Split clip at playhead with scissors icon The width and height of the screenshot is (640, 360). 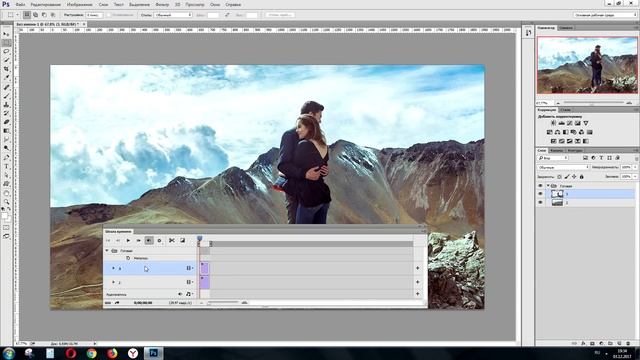pos(172,240)
